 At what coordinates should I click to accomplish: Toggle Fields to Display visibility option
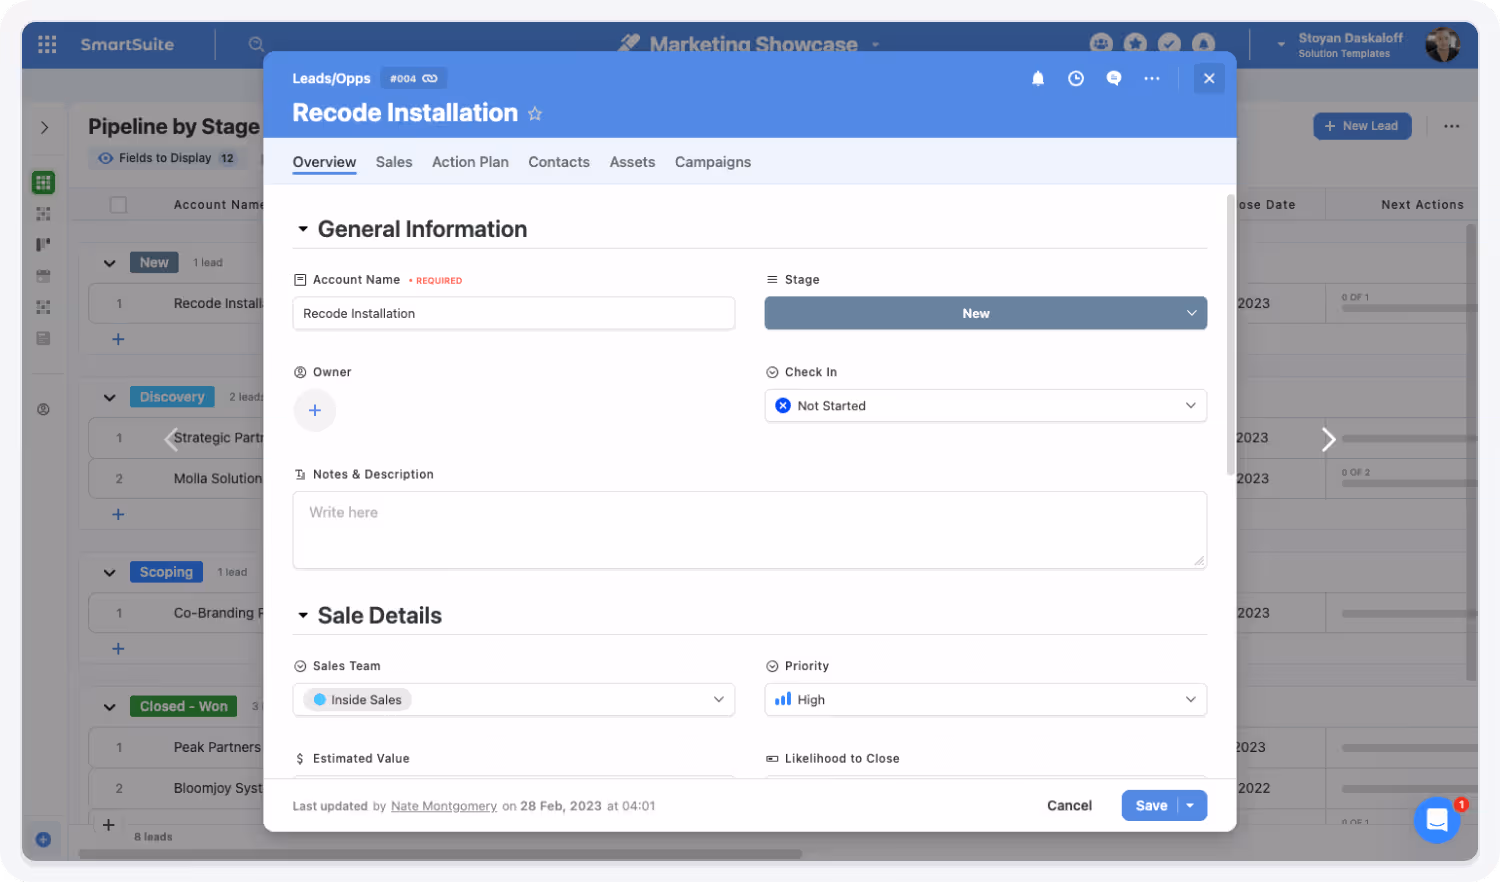[x=167, y=158]
